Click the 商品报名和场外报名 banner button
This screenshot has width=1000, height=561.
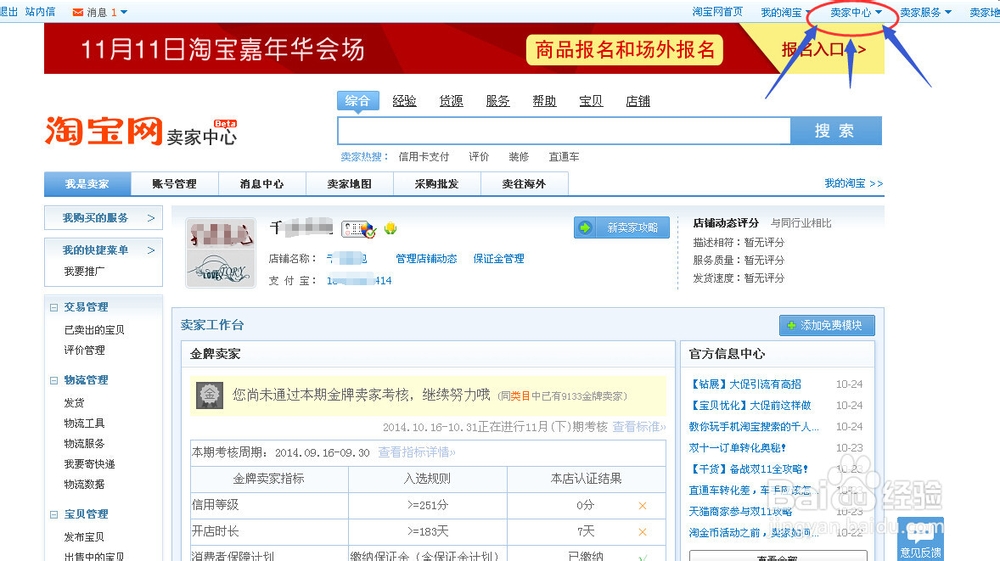click(624, 50)
